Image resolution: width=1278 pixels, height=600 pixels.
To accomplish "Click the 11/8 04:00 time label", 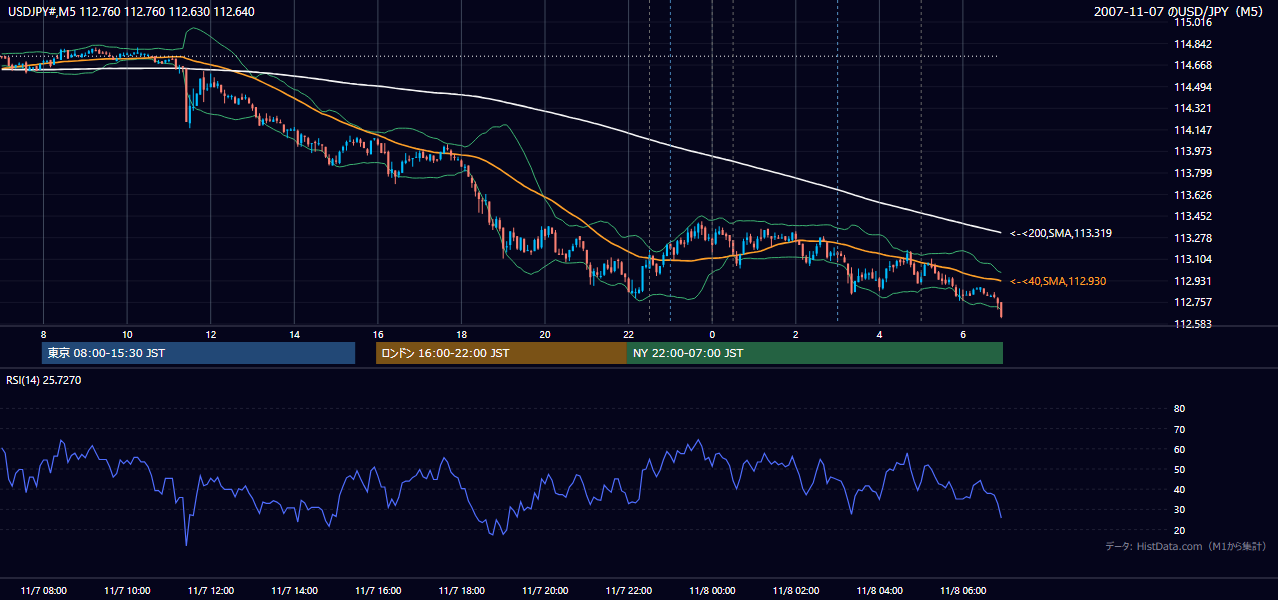I will pos(879,591).
